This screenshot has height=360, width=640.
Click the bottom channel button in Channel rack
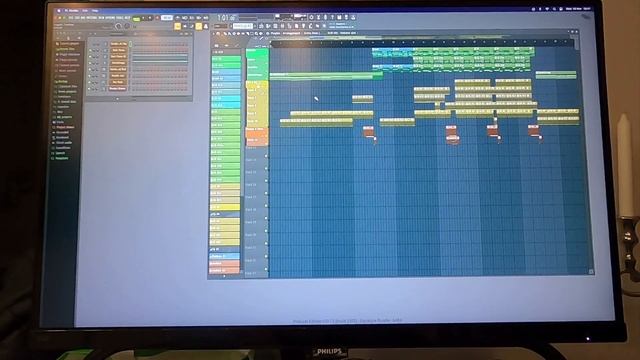pyautogui.click(x=118, y=88)
